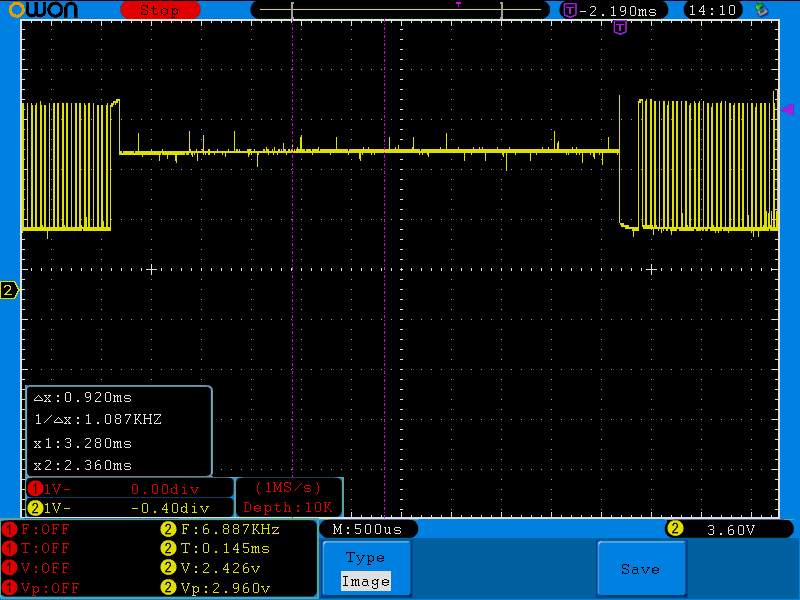Select the left magenta vertical cursor line
The width and height of the screenshot is (800, 600).
click(x=292, y=268)
